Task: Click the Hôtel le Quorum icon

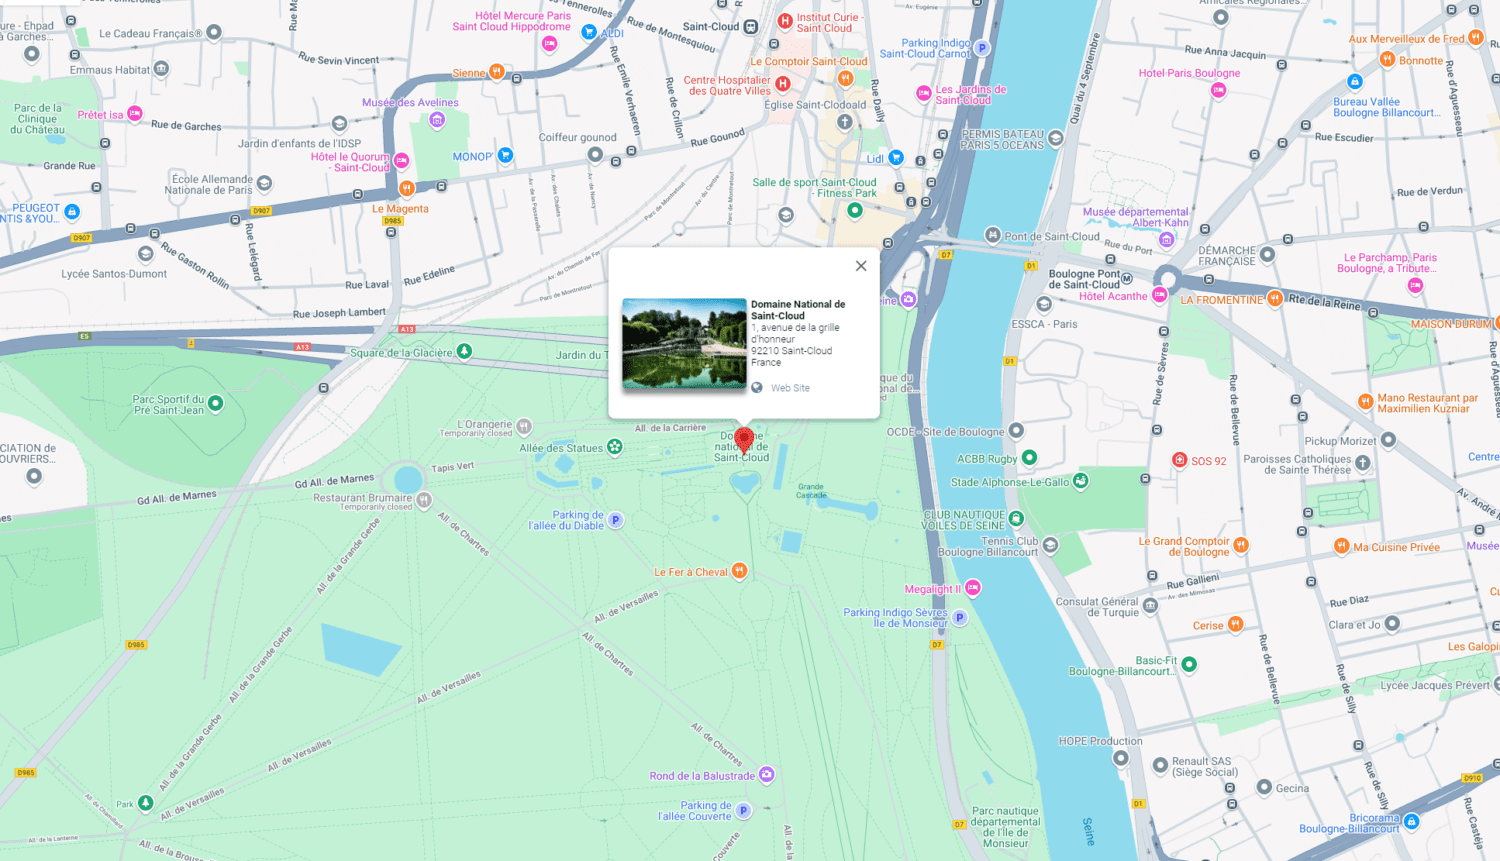Action: [x=401, y=160]
